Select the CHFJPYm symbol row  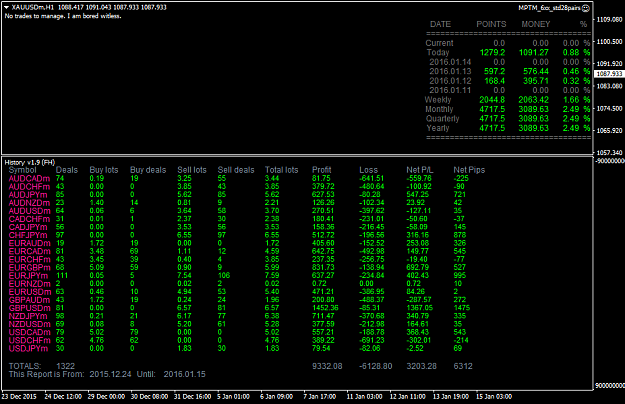(239, 235)
